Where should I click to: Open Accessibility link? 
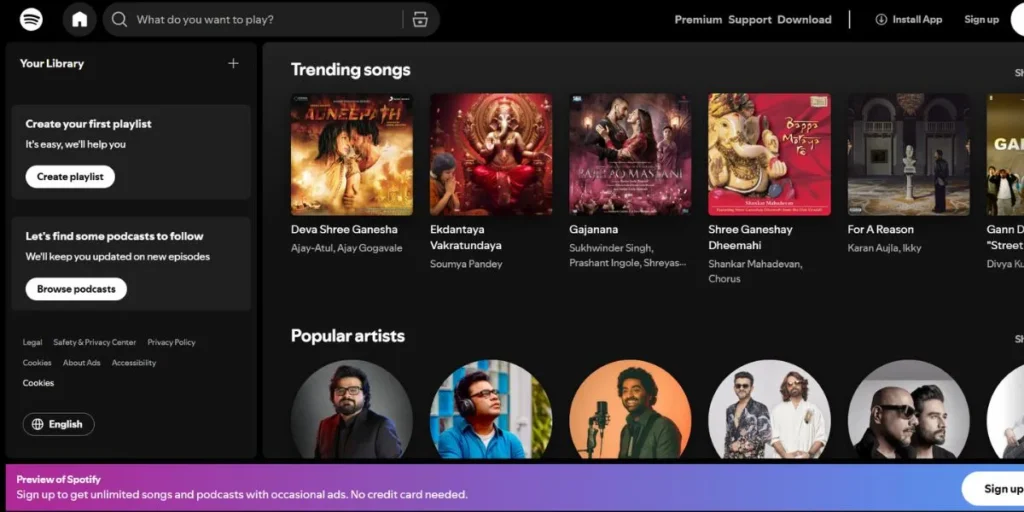[x=134, y=362]
